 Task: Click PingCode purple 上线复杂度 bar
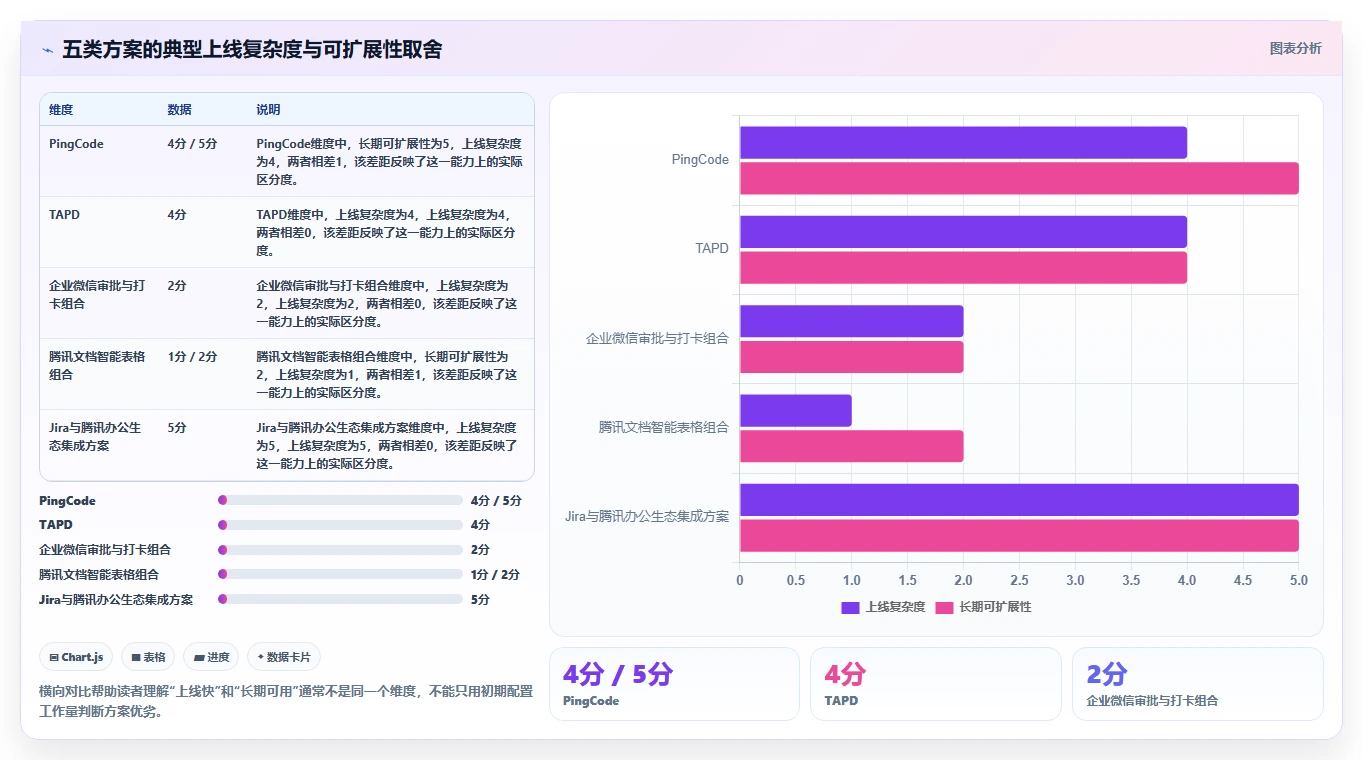963,142
